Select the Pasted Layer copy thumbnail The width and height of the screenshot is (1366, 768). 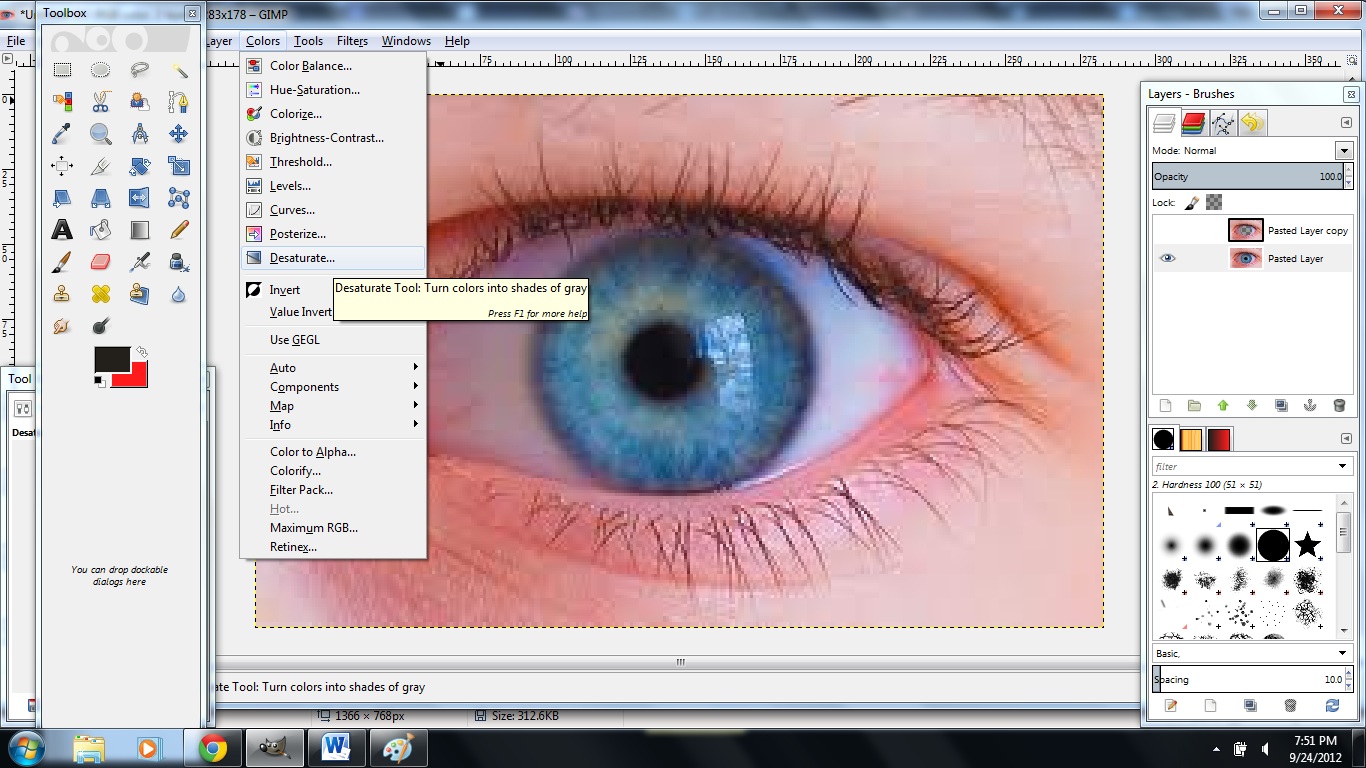[1245, 230]
